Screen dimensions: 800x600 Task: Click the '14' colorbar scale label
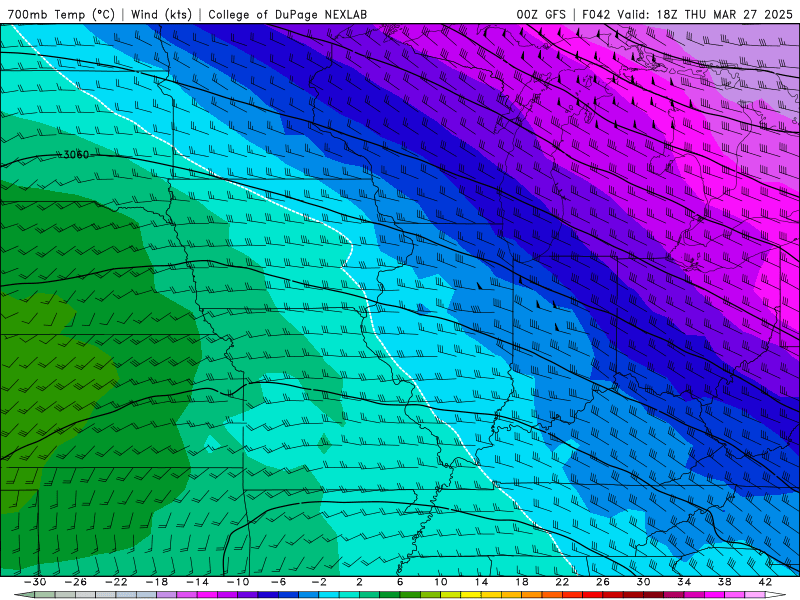[x=481, y=582]
